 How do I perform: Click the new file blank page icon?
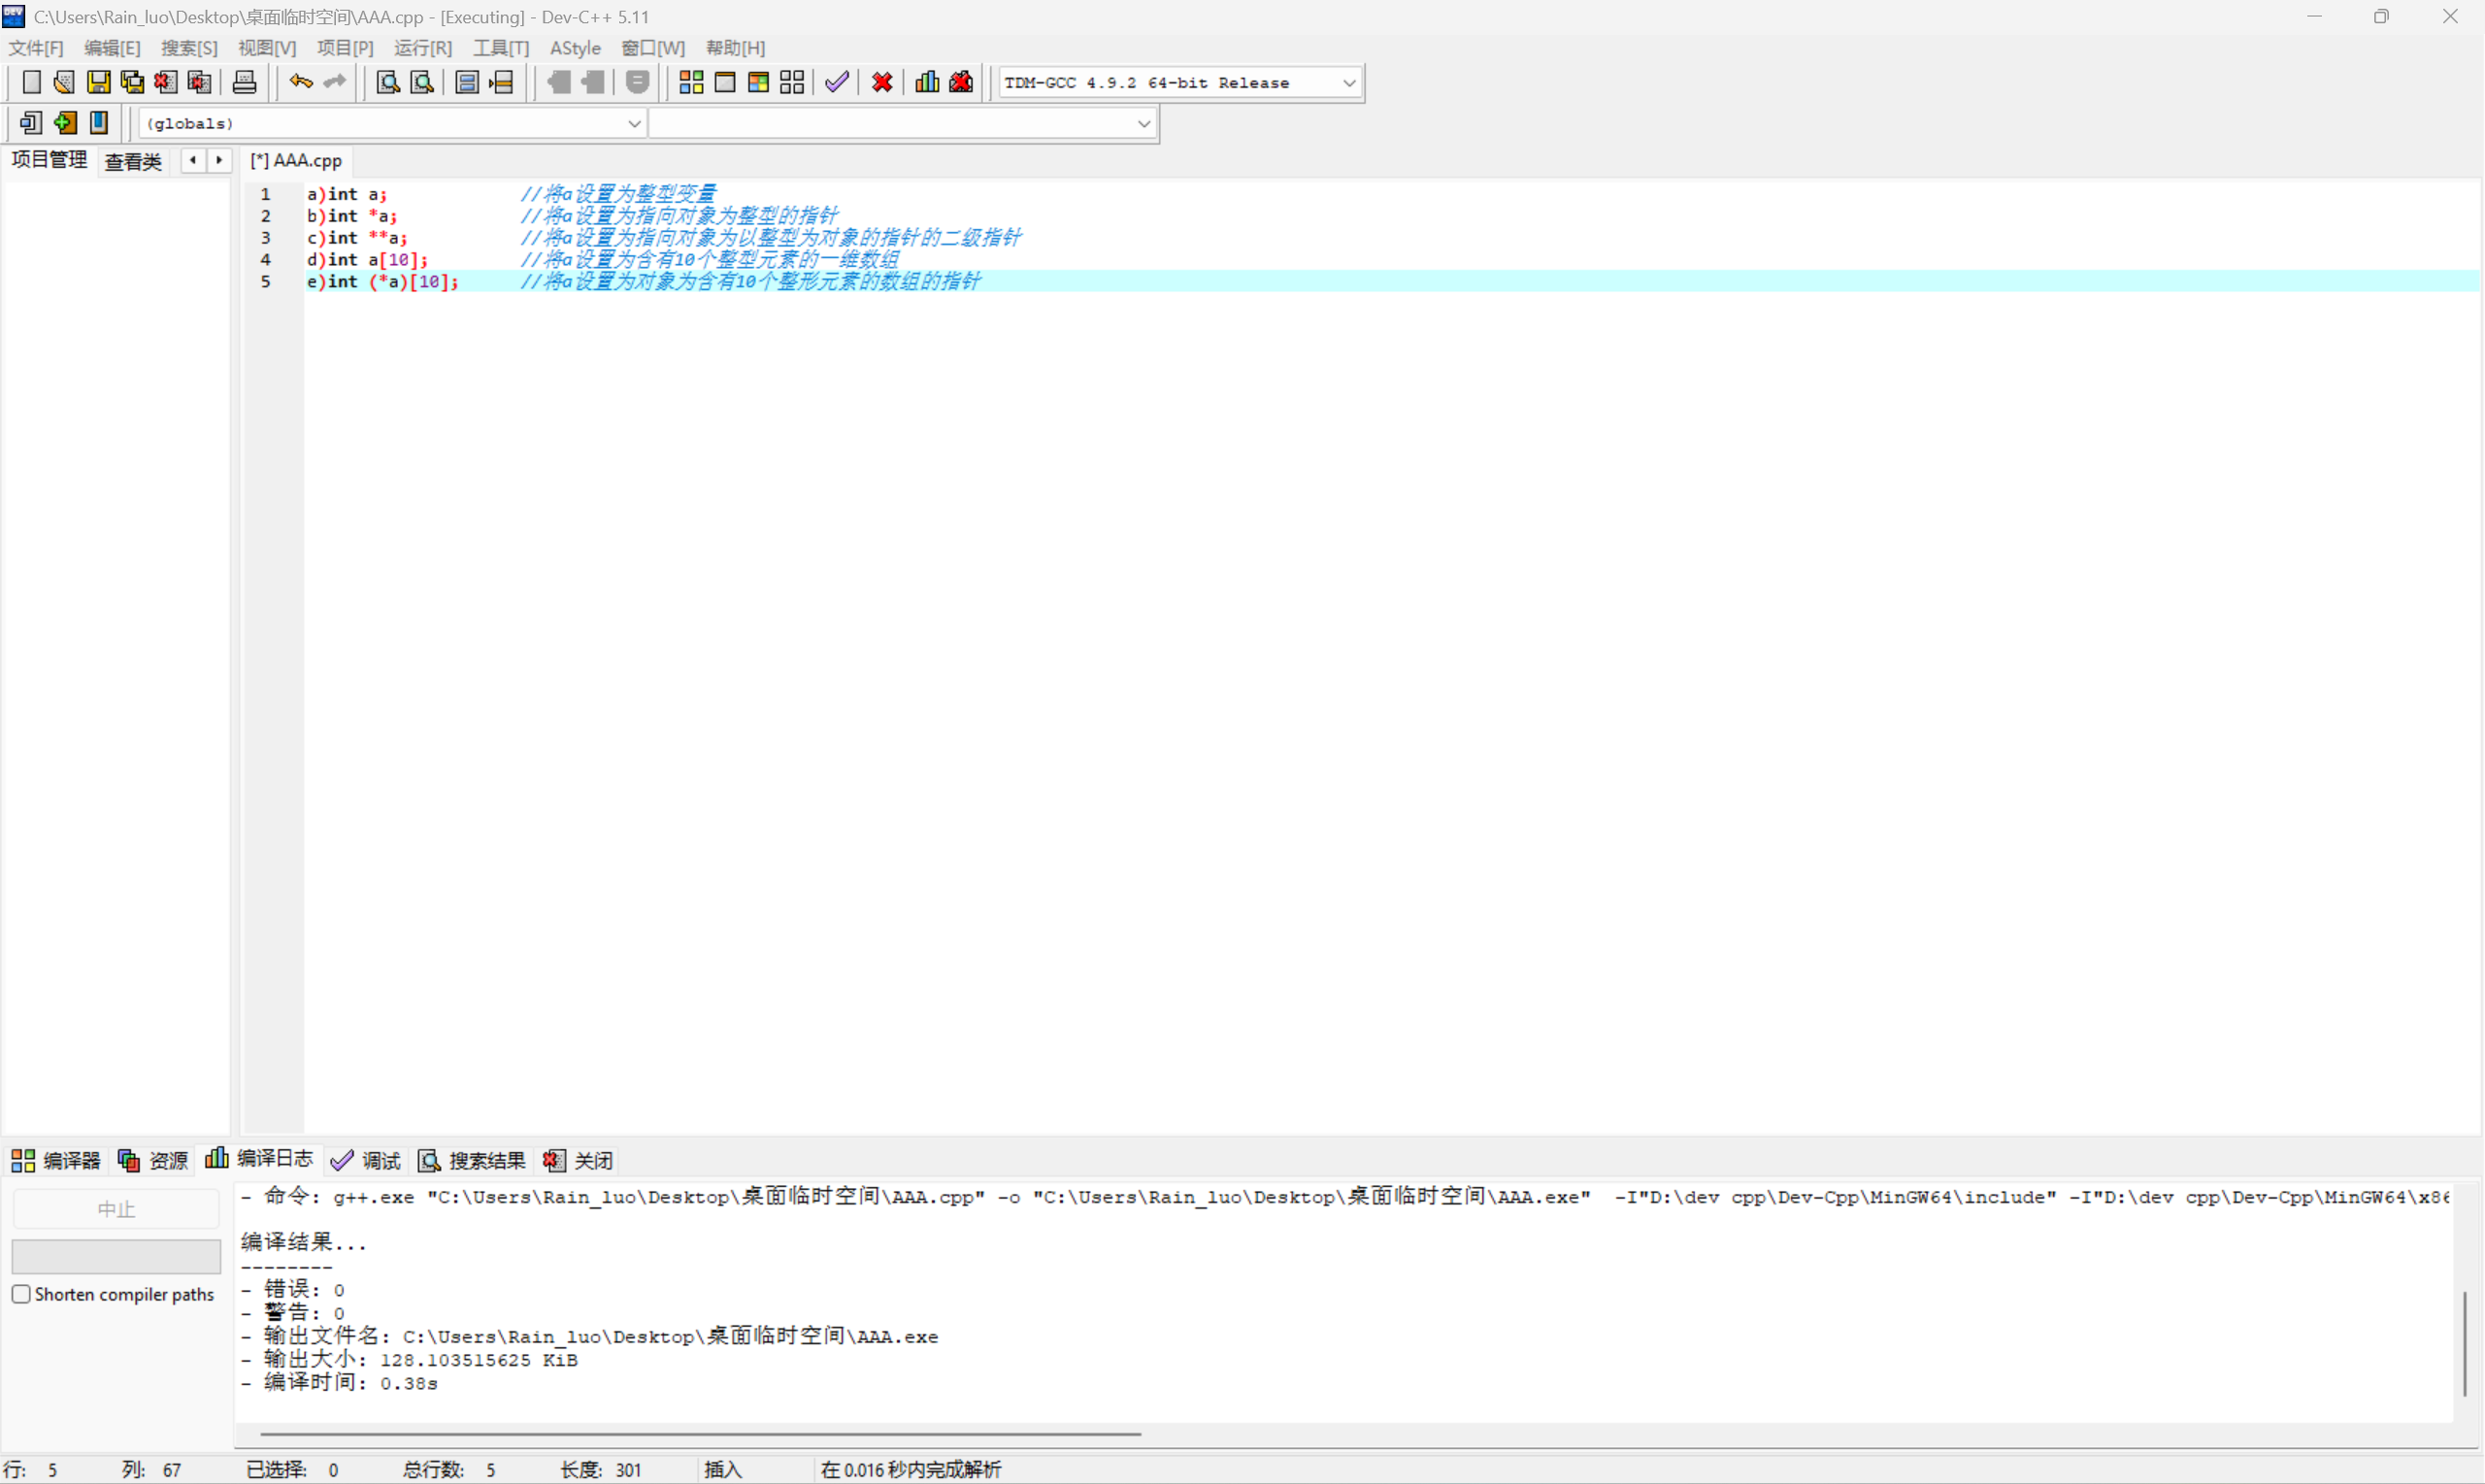point(31,83)
